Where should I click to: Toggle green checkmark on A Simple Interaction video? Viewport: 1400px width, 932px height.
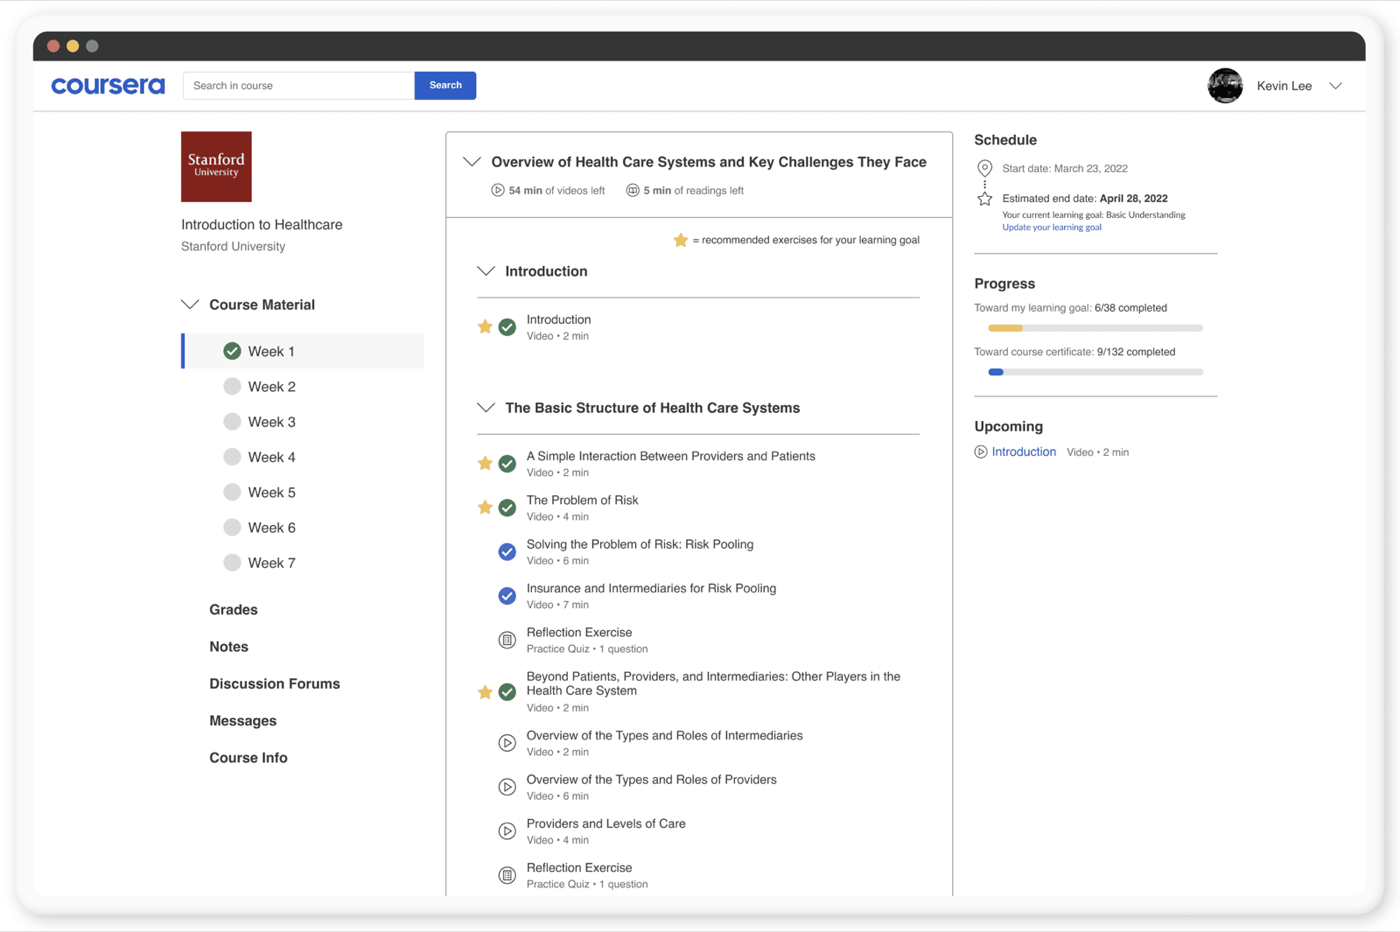point(507,463)
